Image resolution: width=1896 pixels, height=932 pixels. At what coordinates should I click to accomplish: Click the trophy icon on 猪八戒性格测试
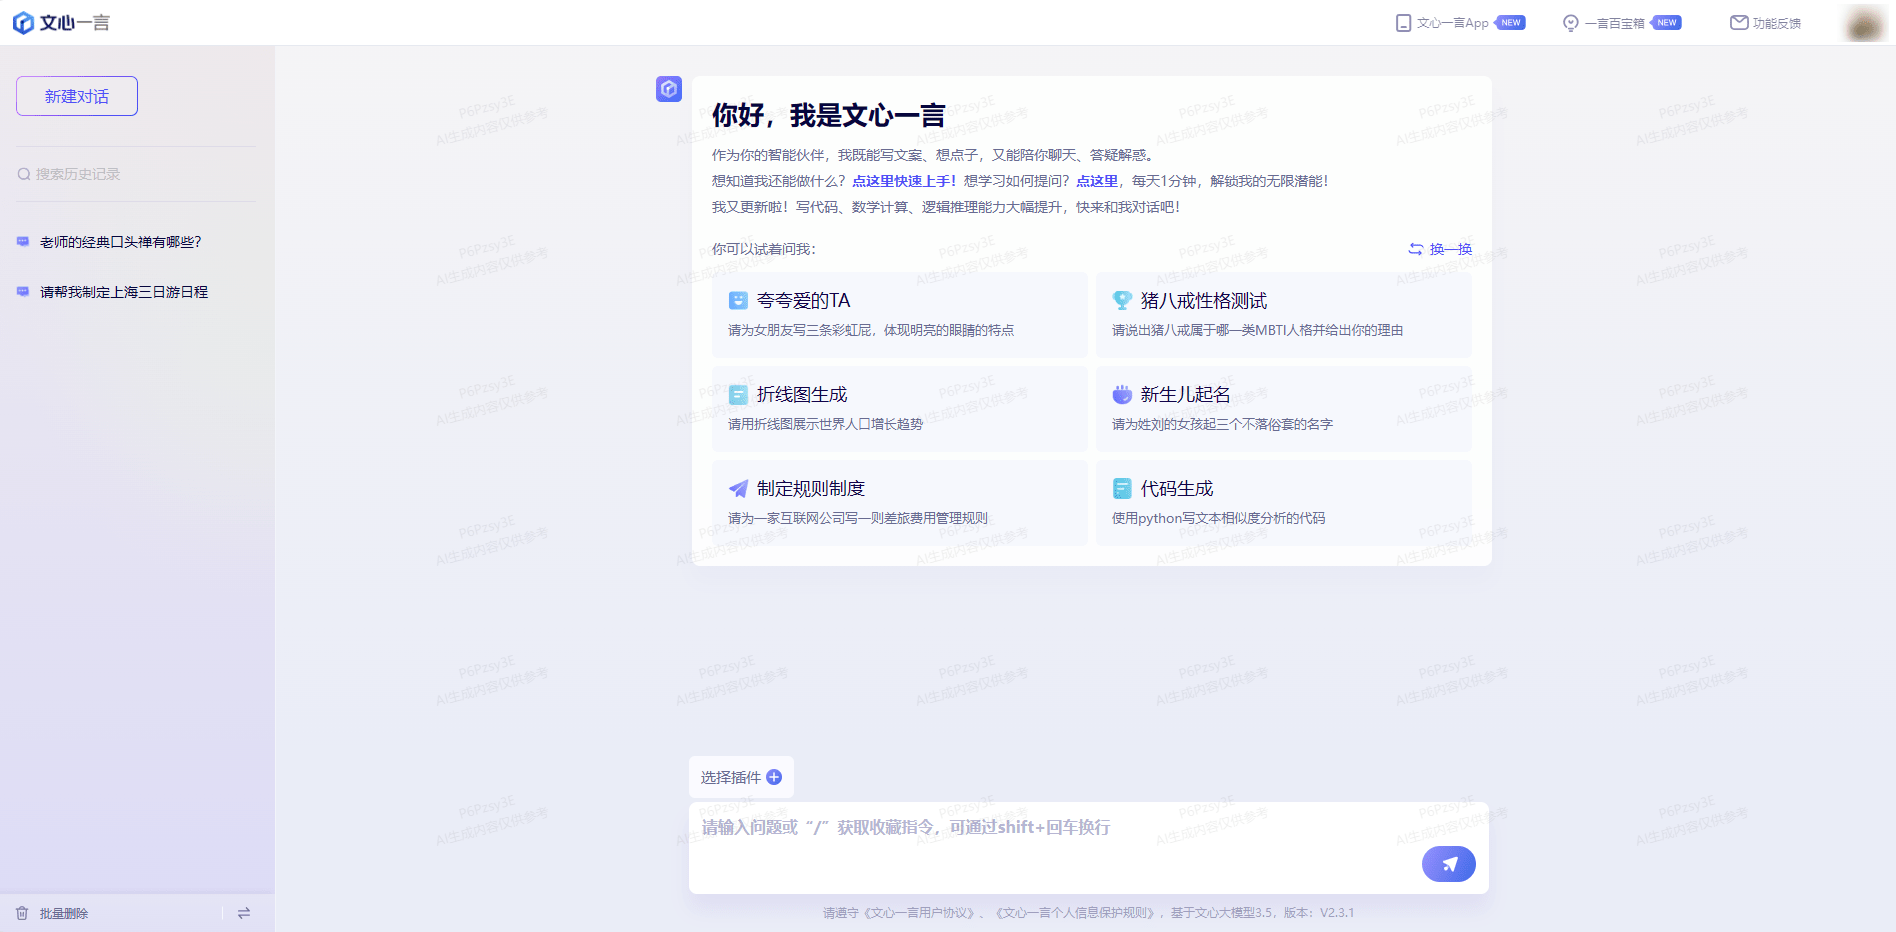click(1122, 300)
